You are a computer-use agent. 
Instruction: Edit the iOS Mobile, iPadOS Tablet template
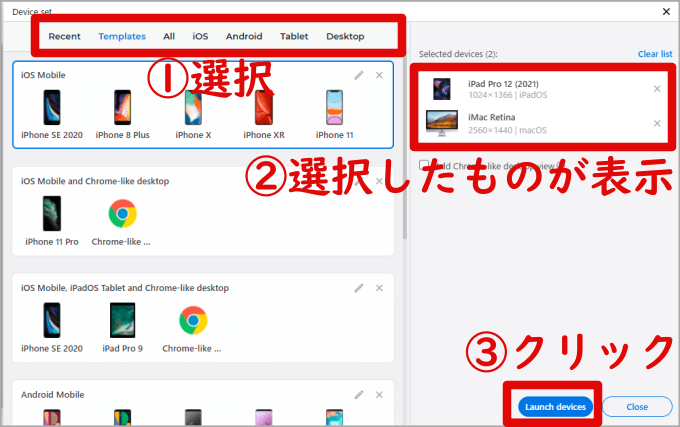coord(359,288)
